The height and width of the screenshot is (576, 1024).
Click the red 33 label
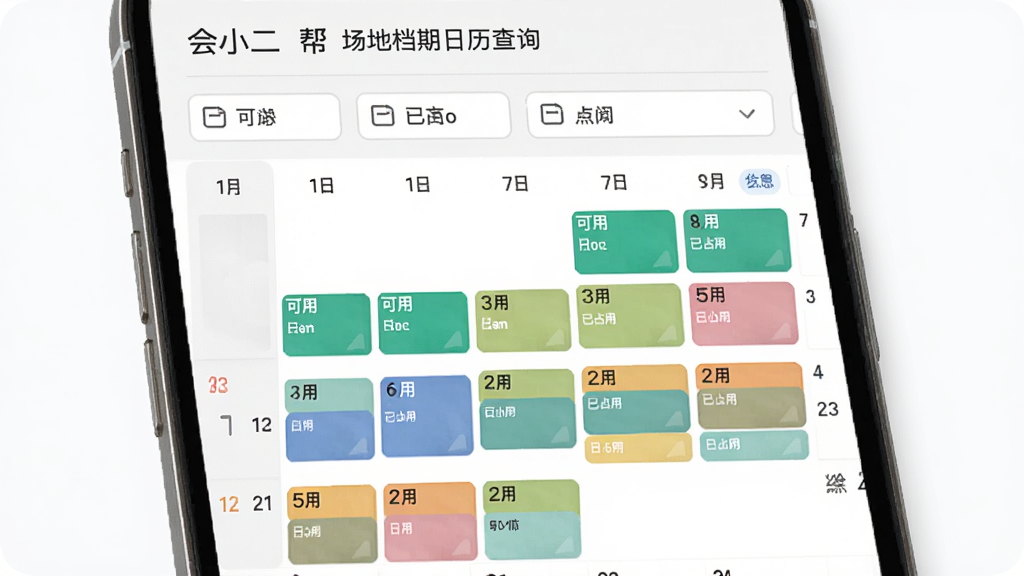point(218,385)
